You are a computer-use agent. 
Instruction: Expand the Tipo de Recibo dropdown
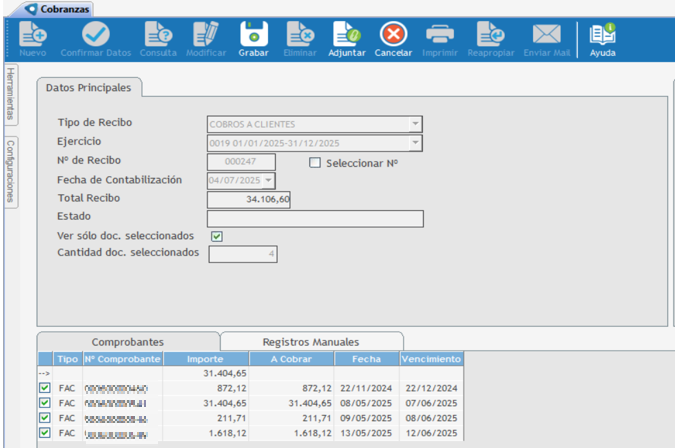[415, 125]
